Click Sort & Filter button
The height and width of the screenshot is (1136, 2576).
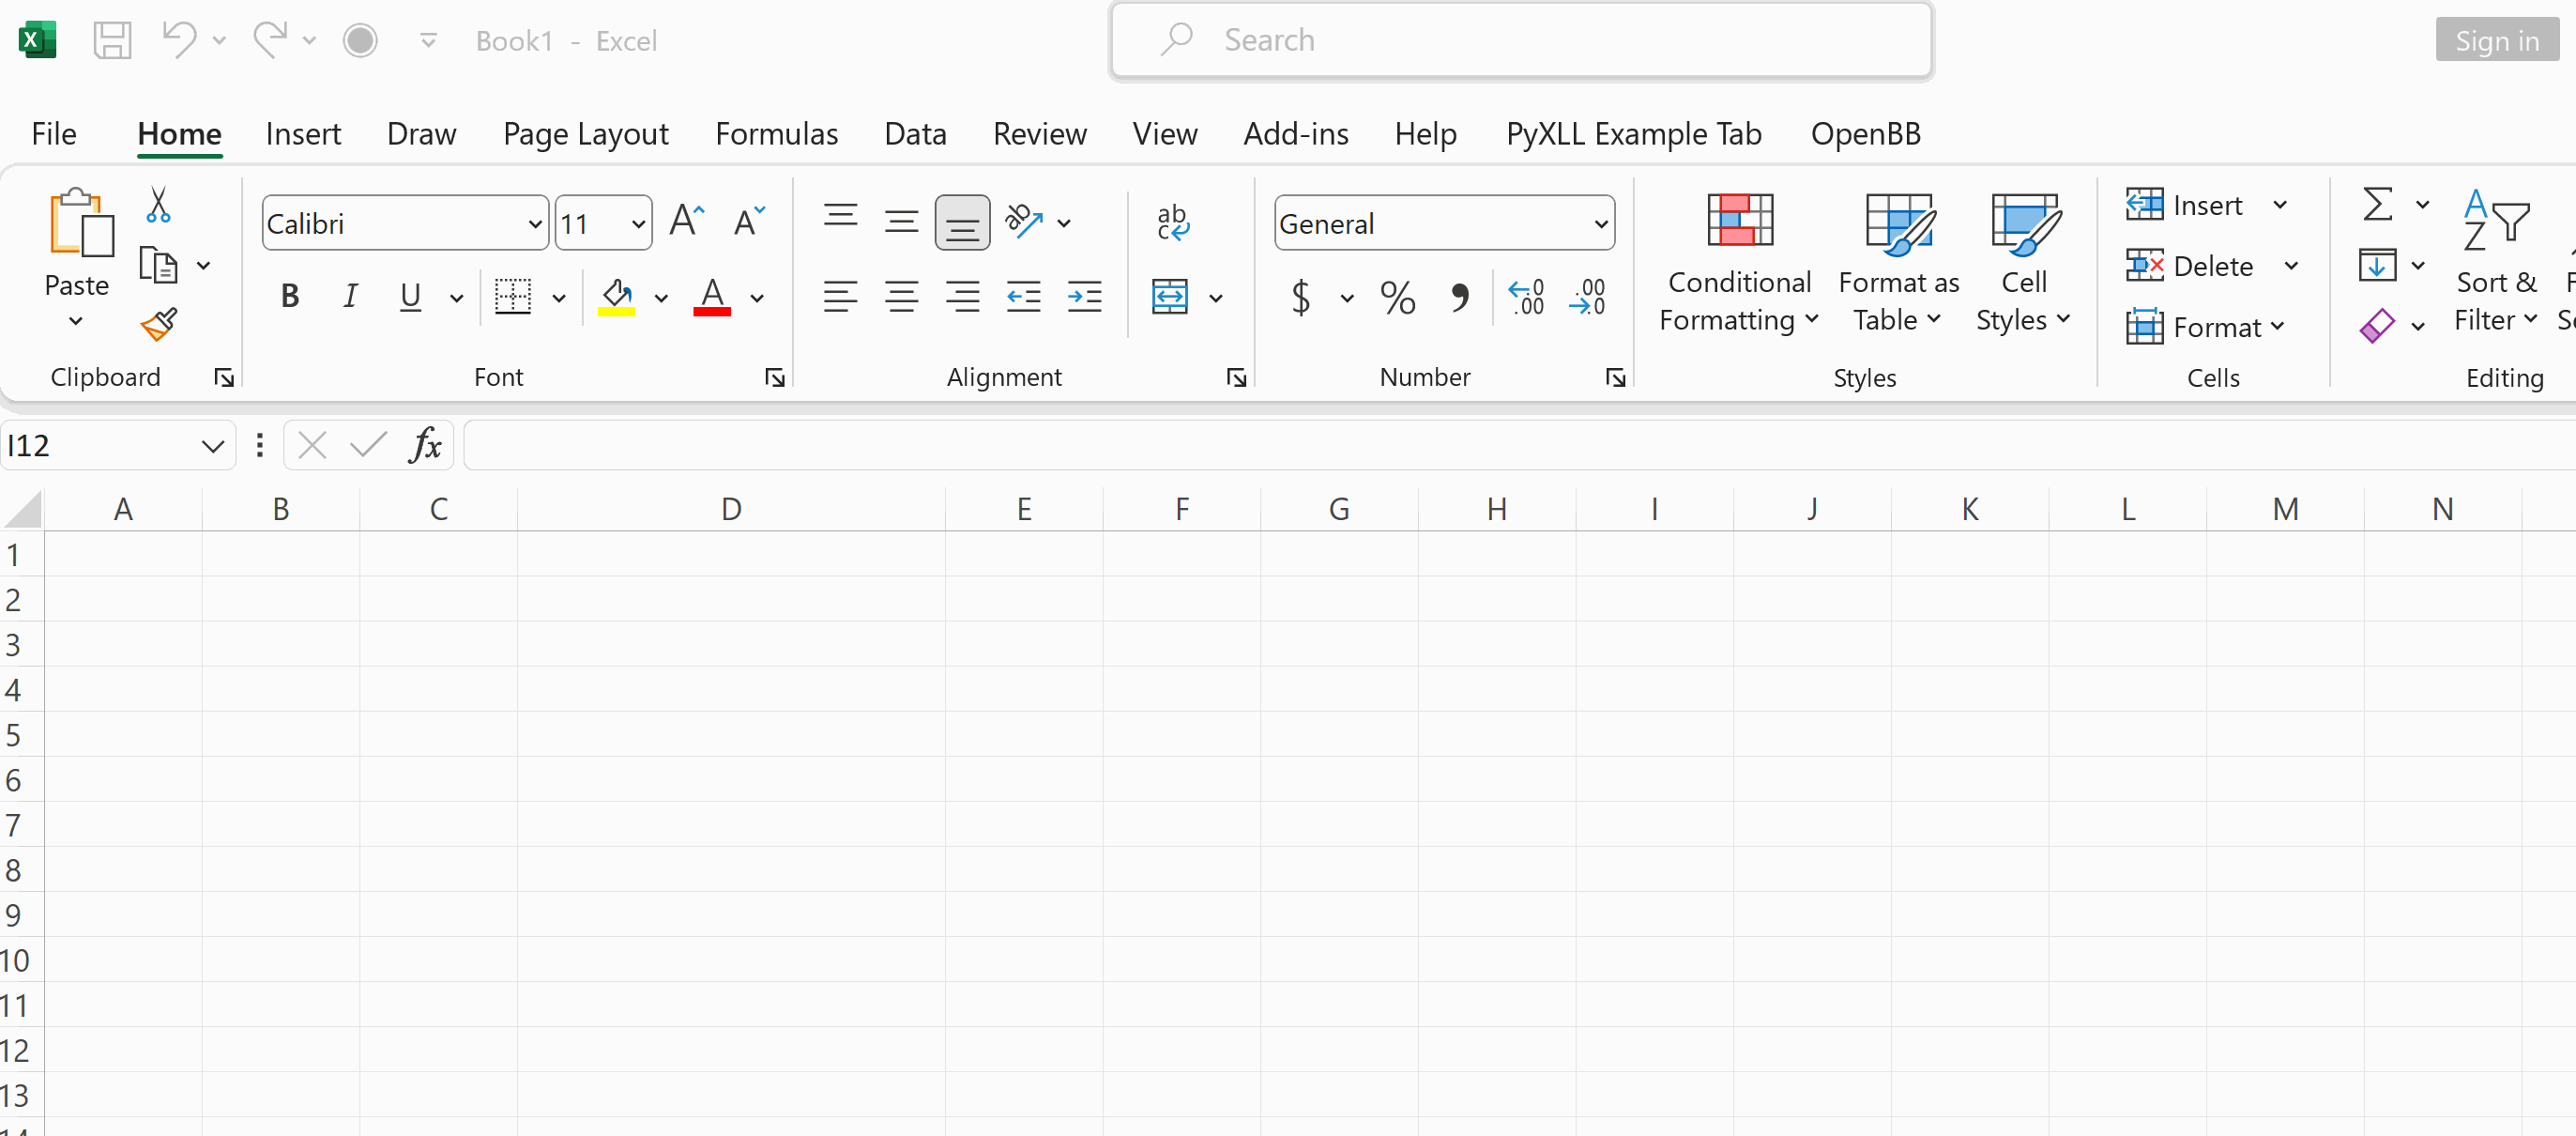[2496, 263]
